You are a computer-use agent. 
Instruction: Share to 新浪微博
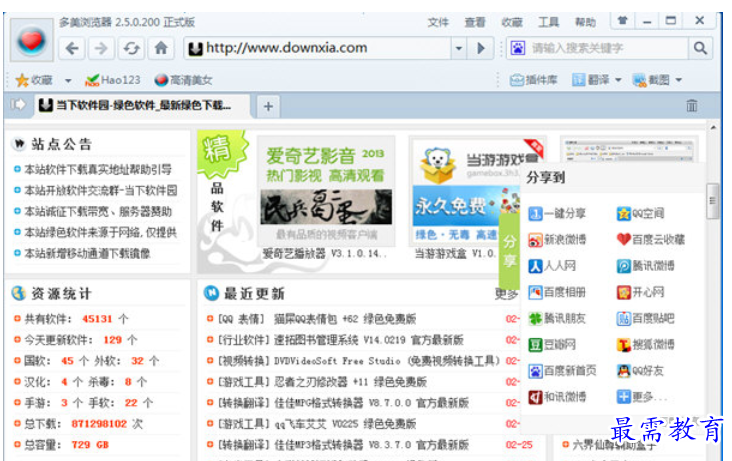(557, 240)
